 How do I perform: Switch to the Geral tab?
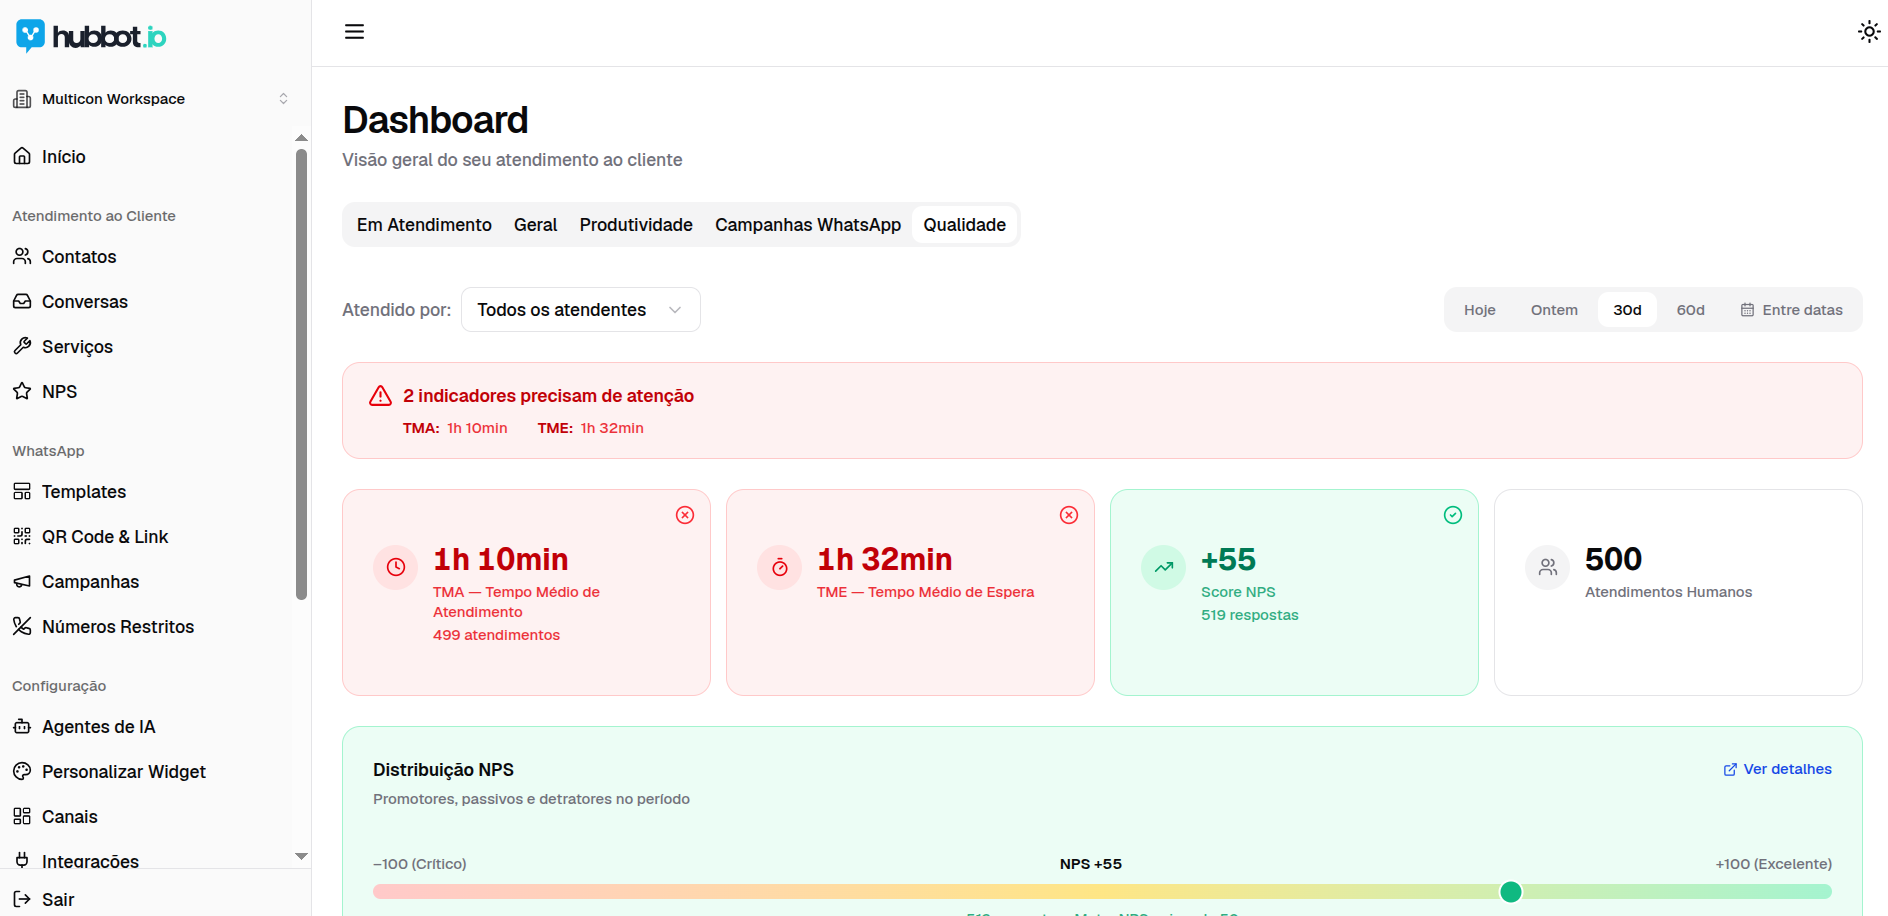point(535,225)
